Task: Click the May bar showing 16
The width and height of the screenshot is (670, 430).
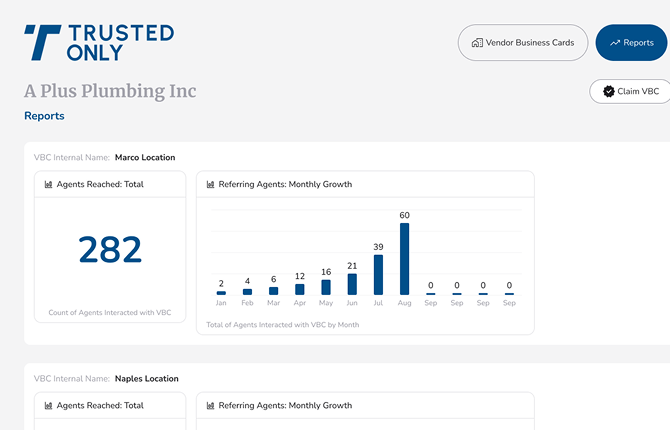Action: point(326,287)
